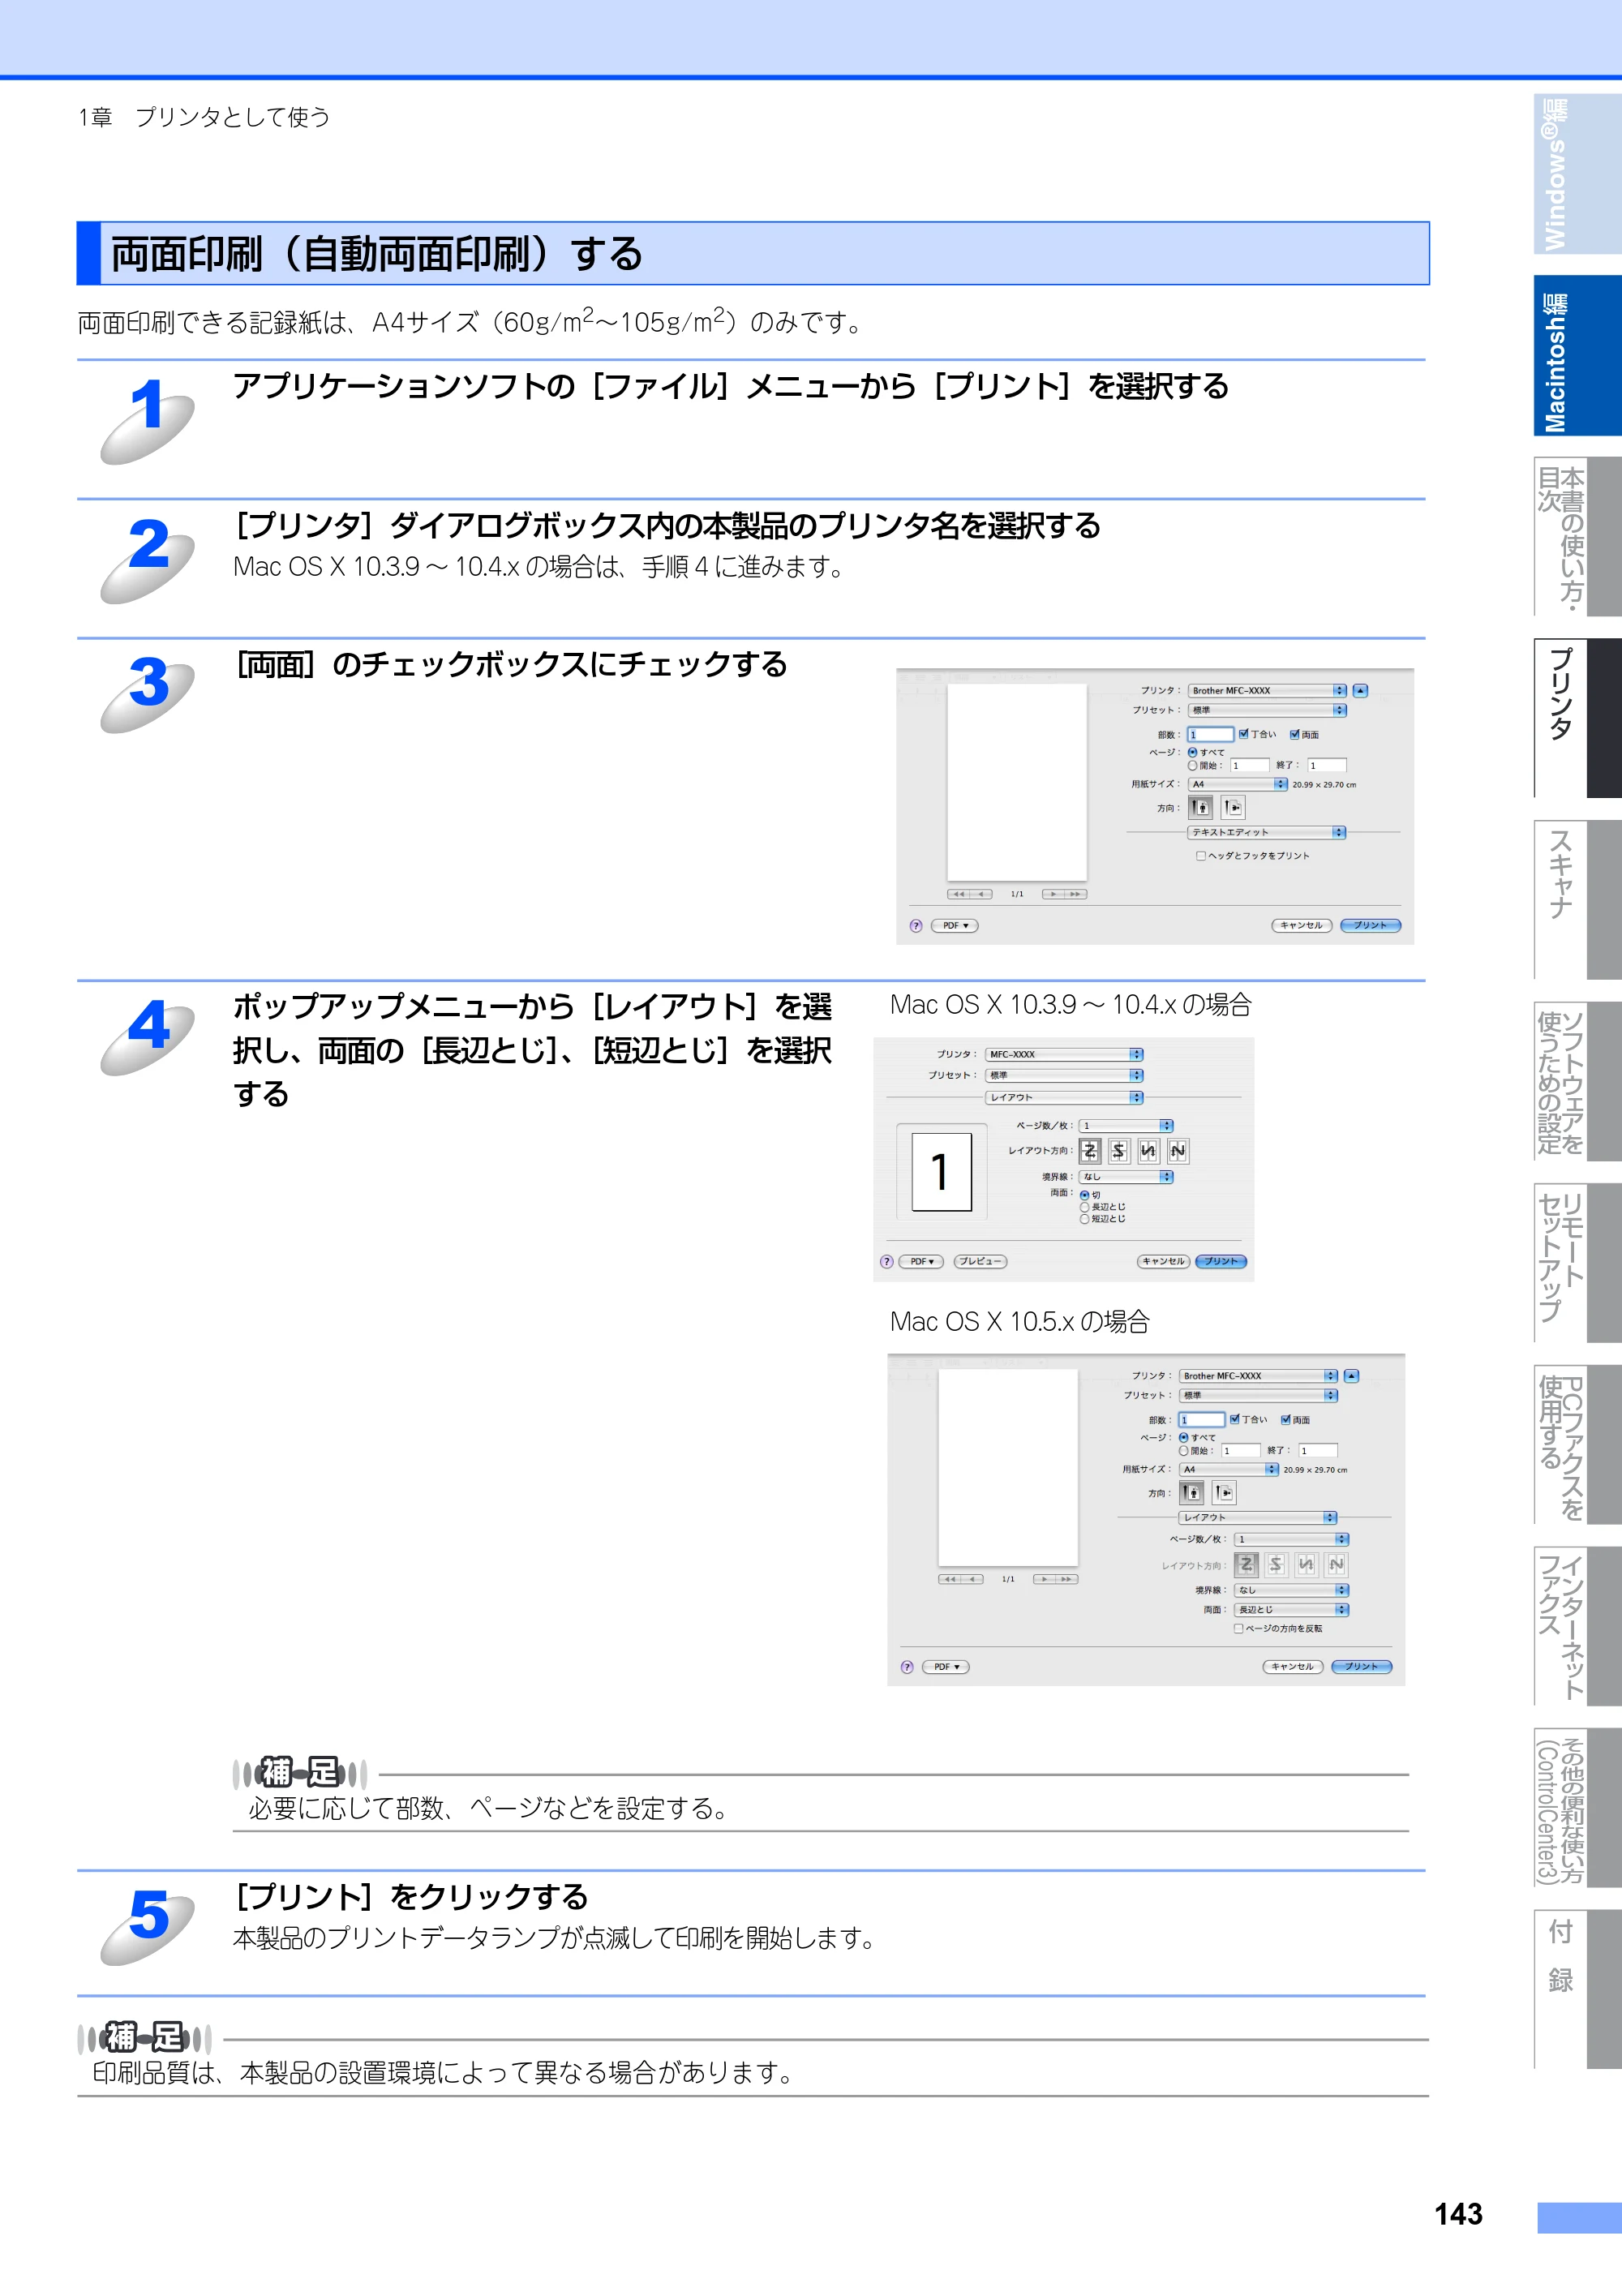Open Macintosh編 side tab
This screenshot has width=1622, height=2296.
[x=1577, y=355]
